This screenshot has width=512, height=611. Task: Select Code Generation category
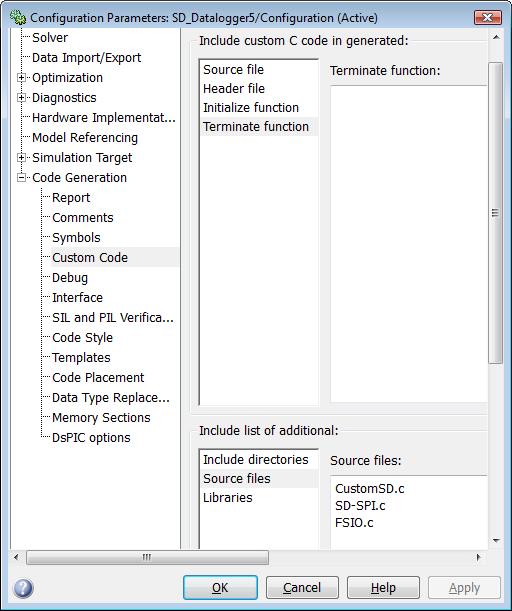pos(79,177)
